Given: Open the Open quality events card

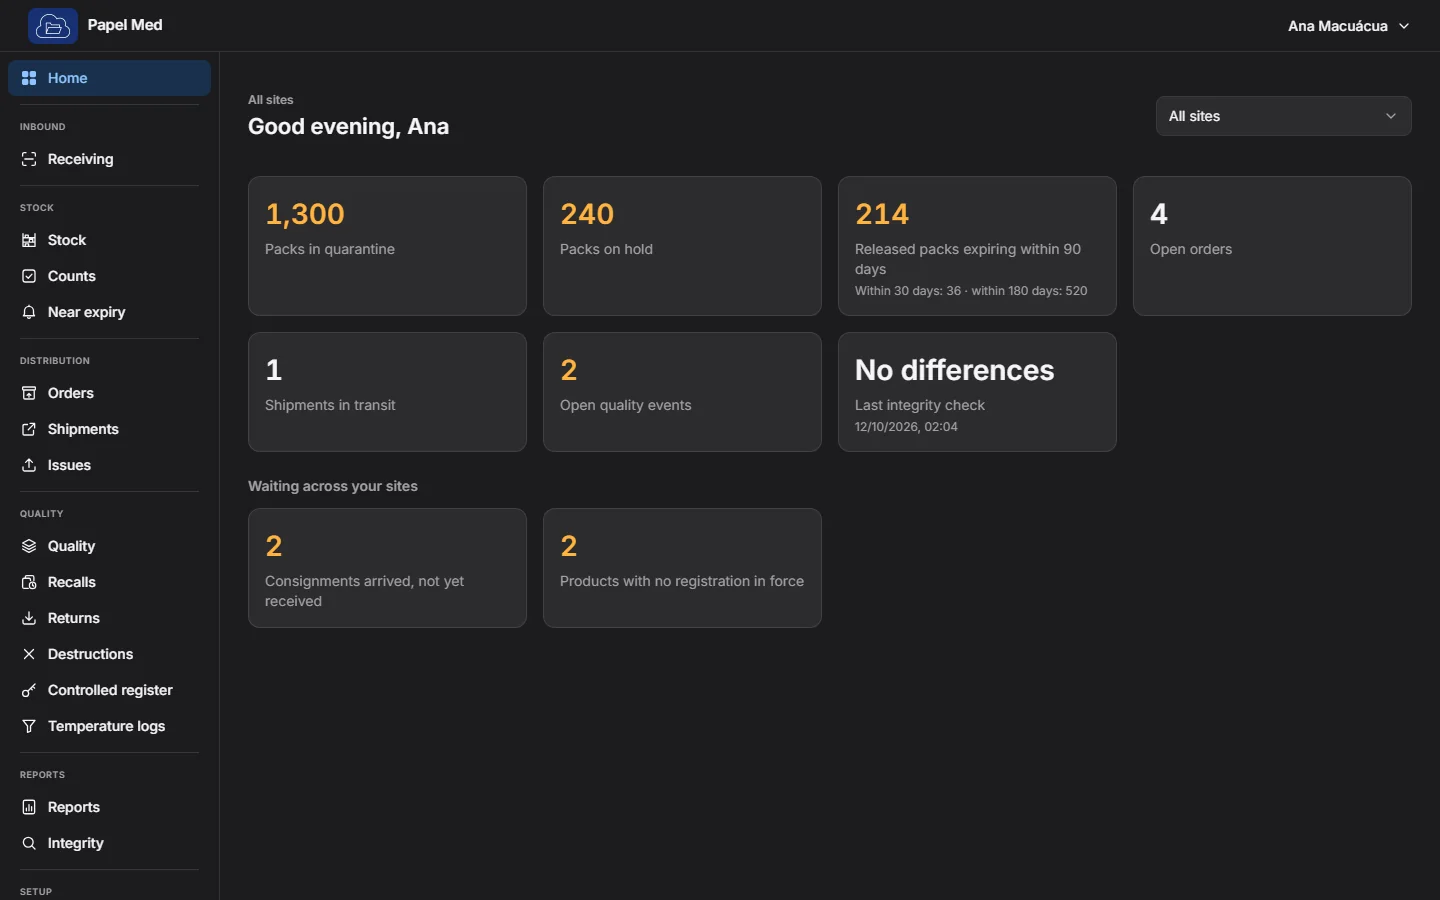Looking at the screenshot, I should click(682, 392).
